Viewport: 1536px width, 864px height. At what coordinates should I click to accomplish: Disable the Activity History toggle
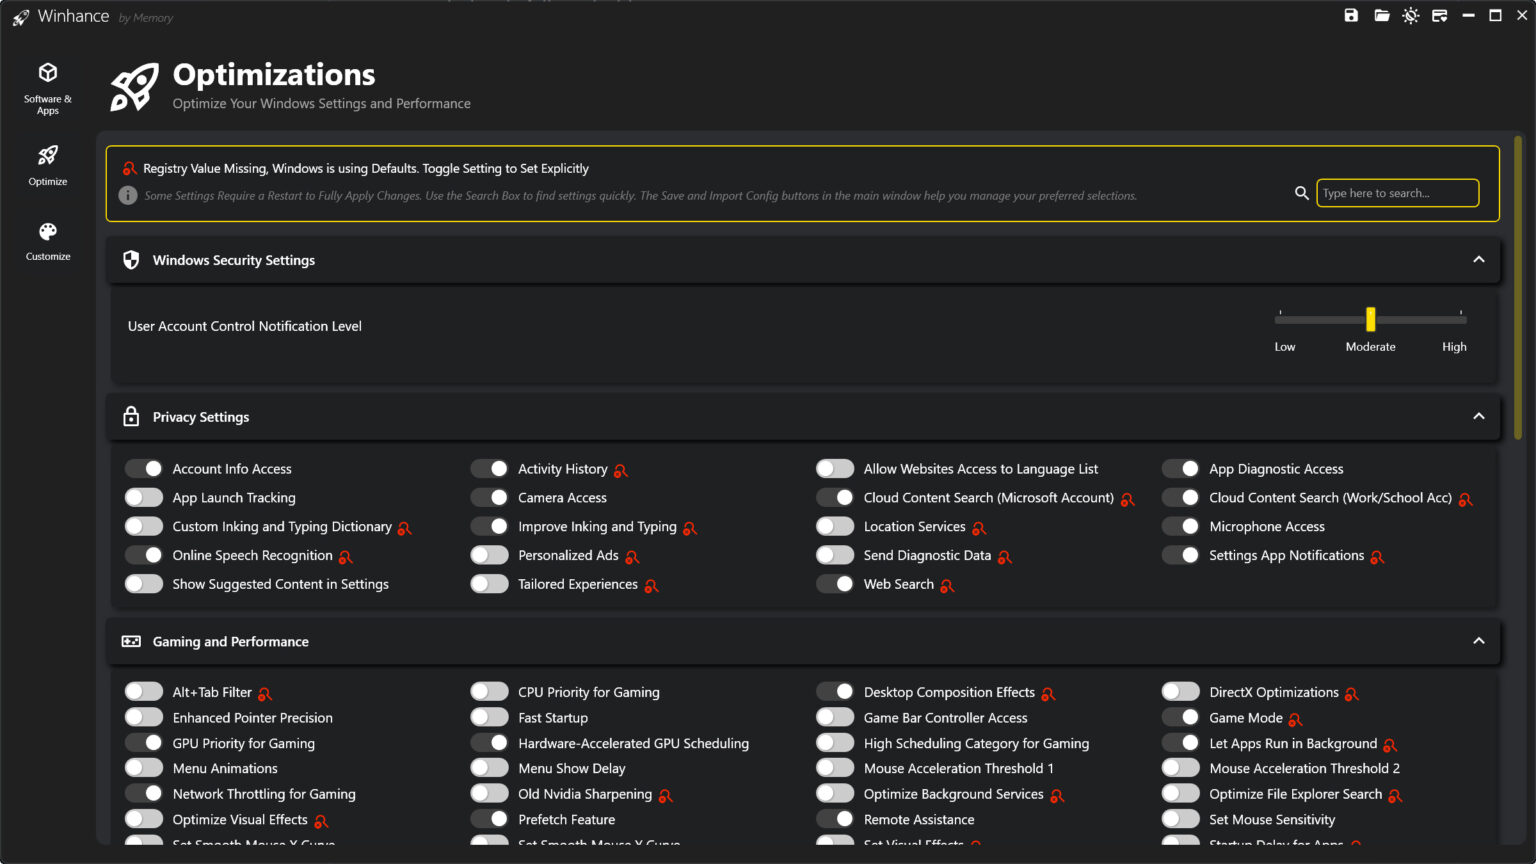[489, 468]
